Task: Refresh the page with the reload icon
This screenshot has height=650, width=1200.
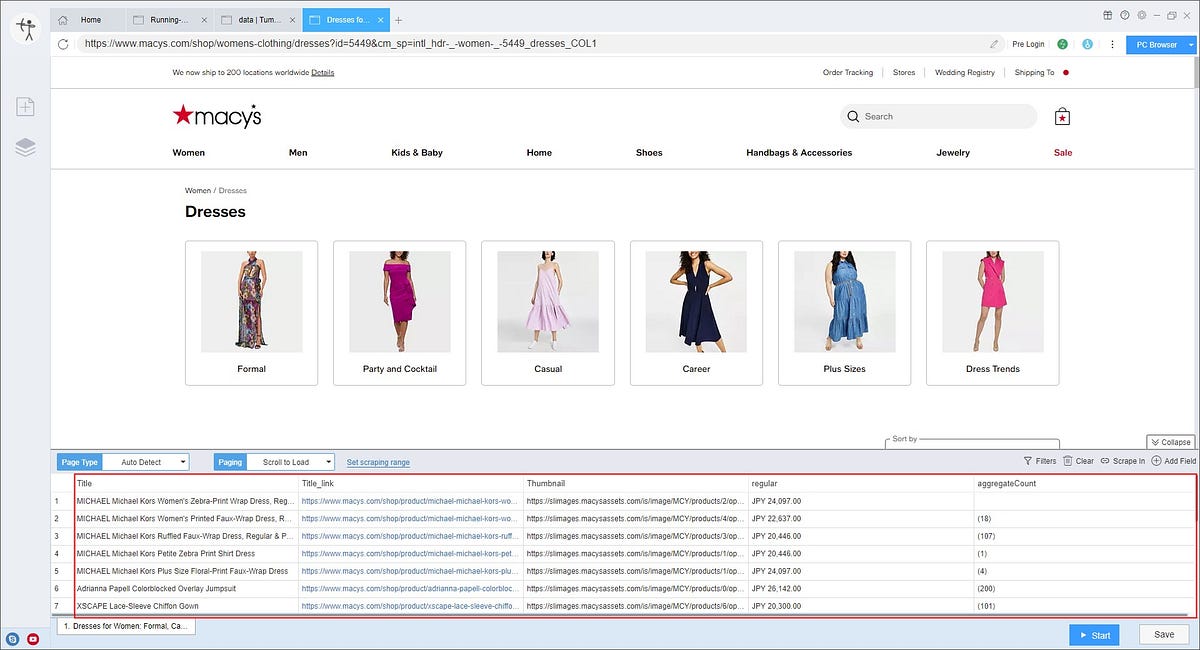Action: tap(62, 44)
